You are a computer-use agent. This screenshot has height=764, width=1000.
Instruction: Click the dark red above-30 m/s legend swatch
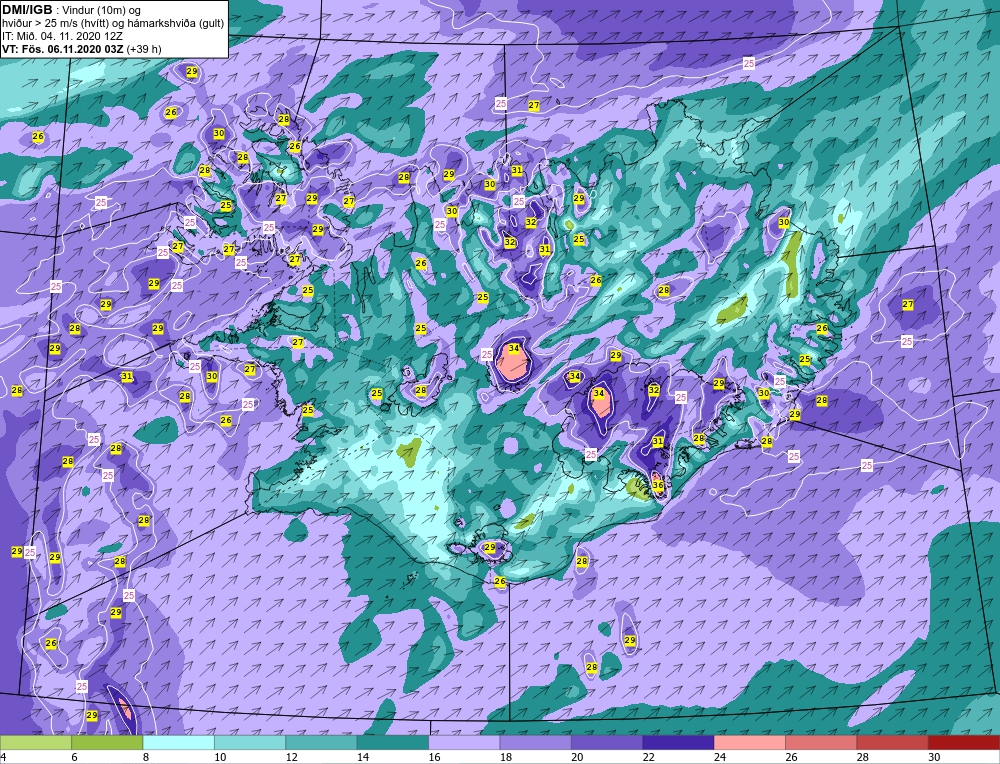pyautogui.click(x=964, y=742)
